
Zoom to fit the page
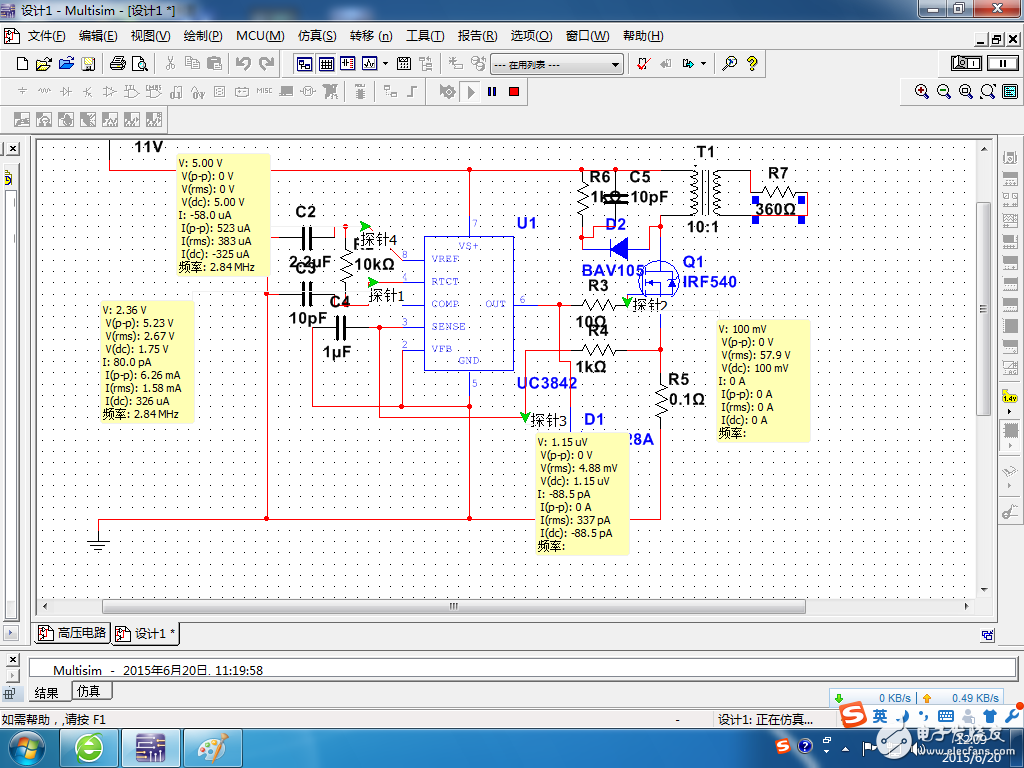tap(987, 91)
